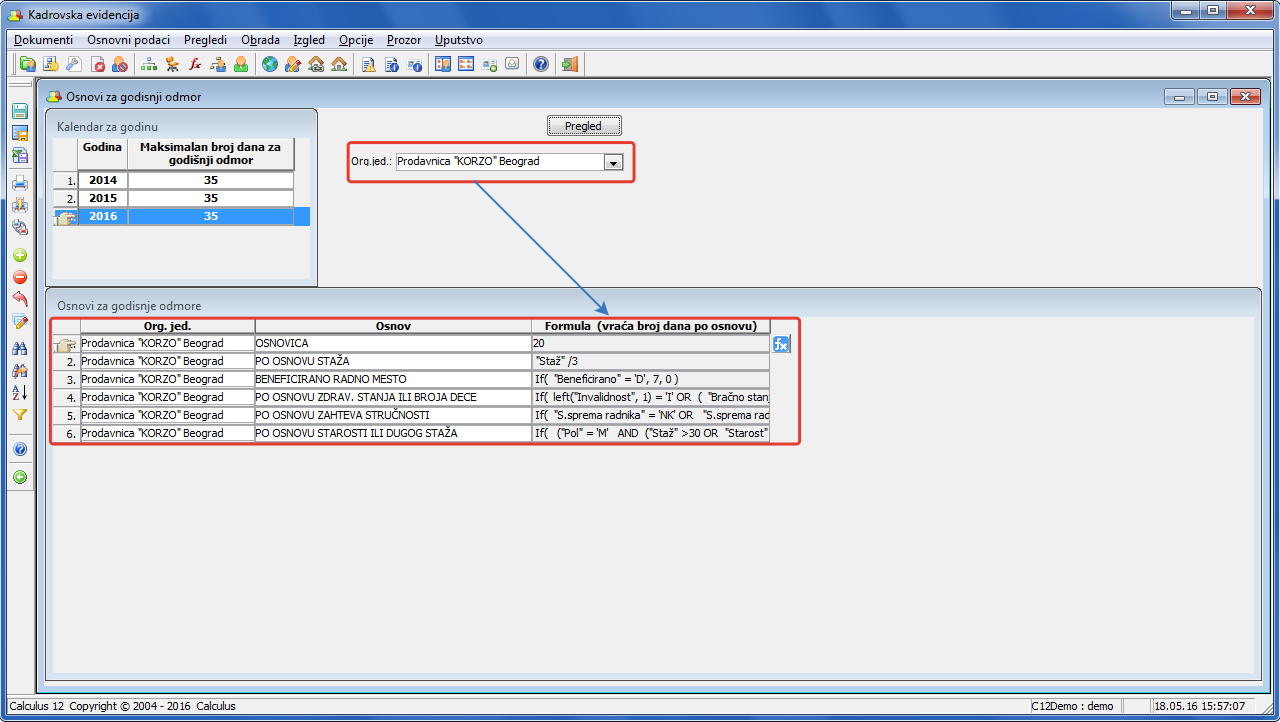This screenshot has width=1280, height=722.
Task: Open formula editor fx button beside OSNOVICA row
Action: tap(781, 344)
